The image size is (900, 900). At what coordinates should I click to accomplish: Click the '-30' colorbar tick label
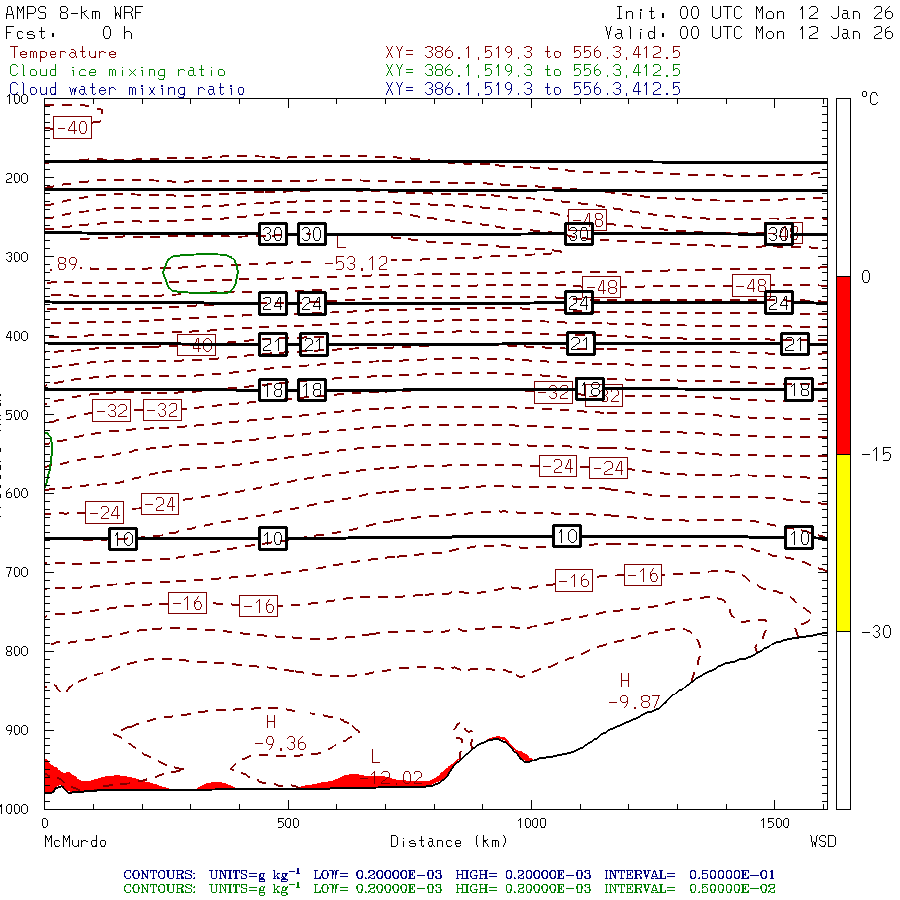coord(876,632)
